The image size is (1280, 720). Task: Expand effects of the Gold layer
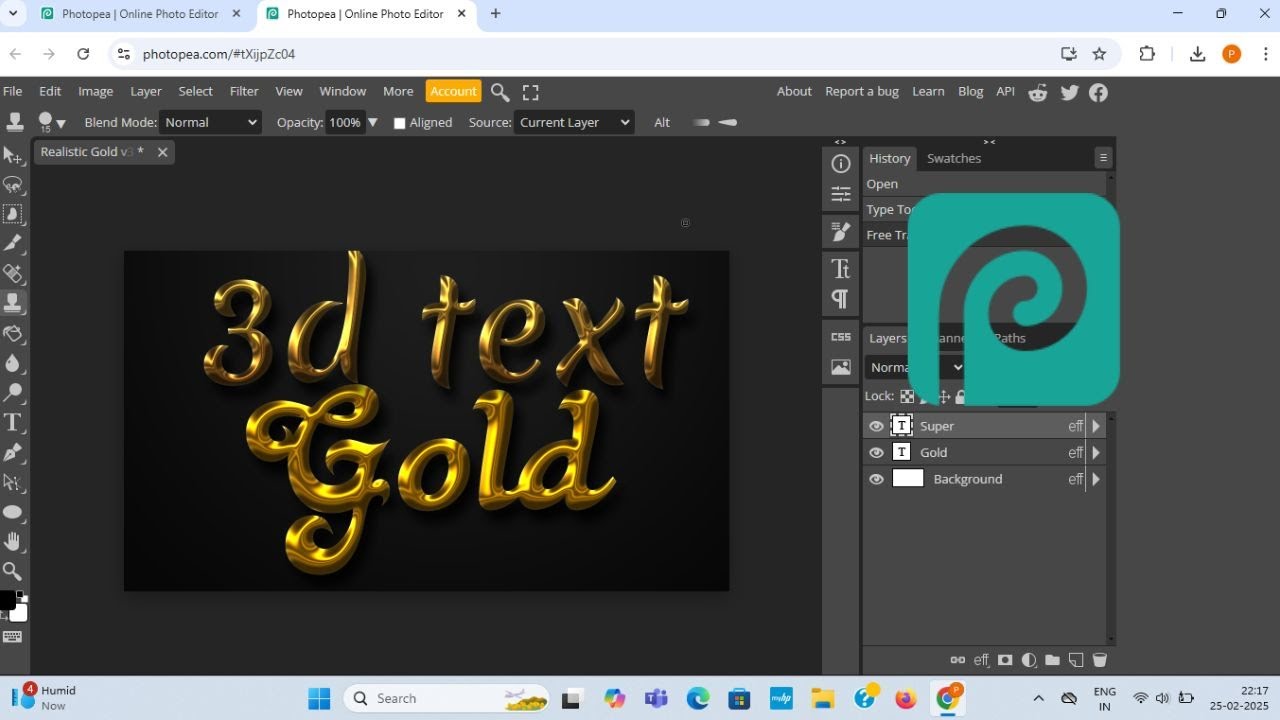1096,453
